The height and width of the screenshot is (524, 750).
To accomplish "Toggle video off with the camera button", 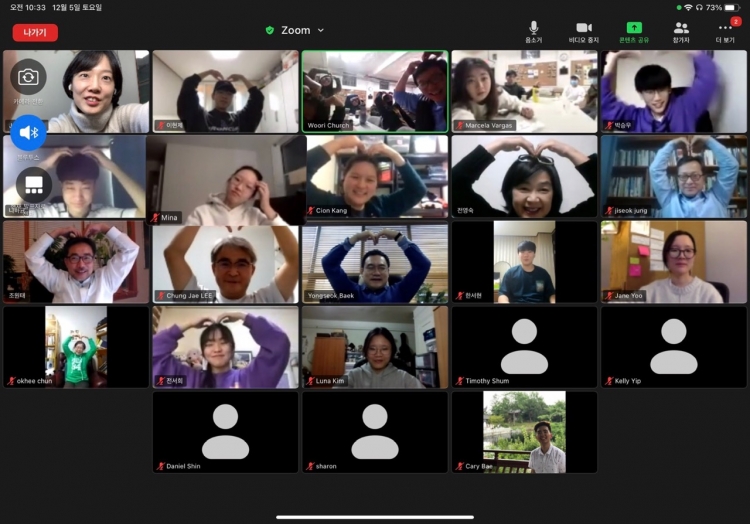I will tap(584, 28).
